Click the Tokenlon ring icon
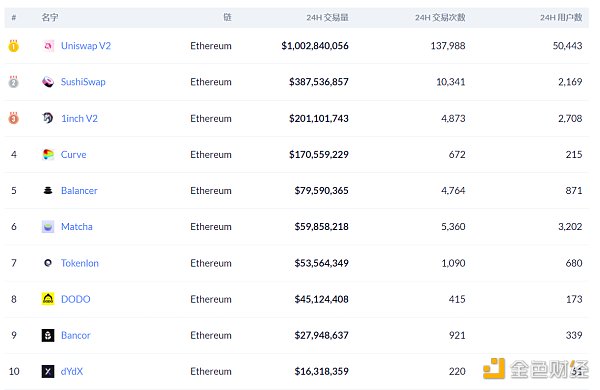This screenshot has width=600, height=390. (48, 263)
